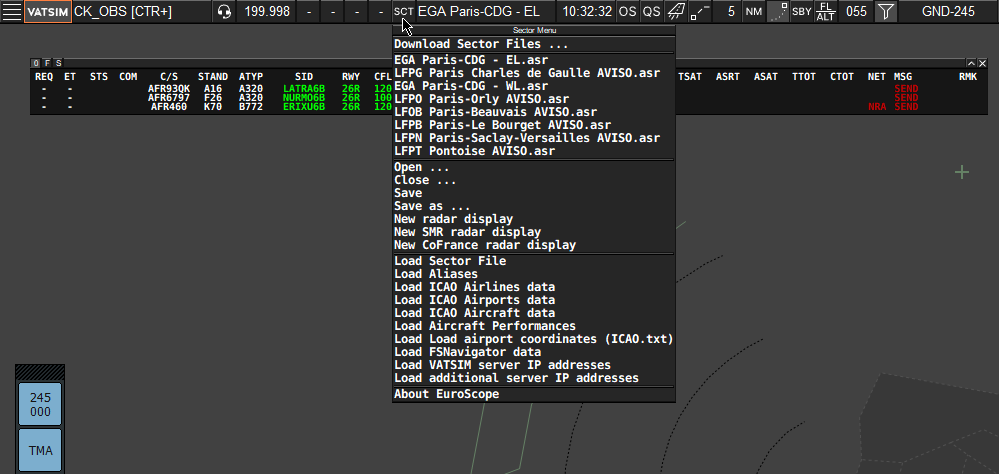Change the 5 range value
999x474 pixels.
point(727,11)
